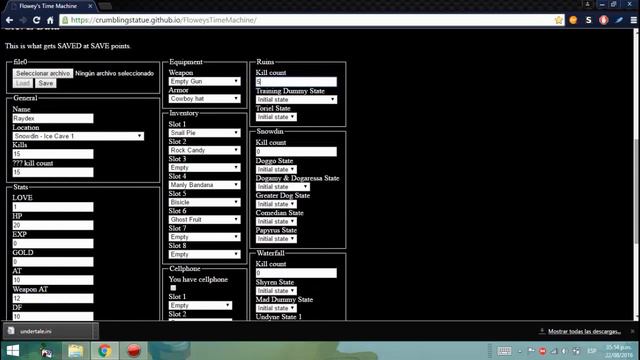
Task: Click the system clock in the taskbar
Action: click(619, 351)
